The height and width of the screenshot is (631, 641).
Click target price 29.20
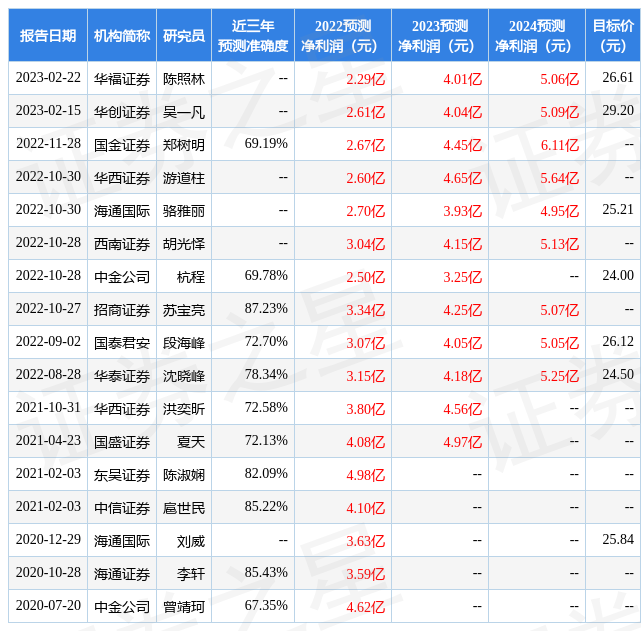(x=618, y=111)
